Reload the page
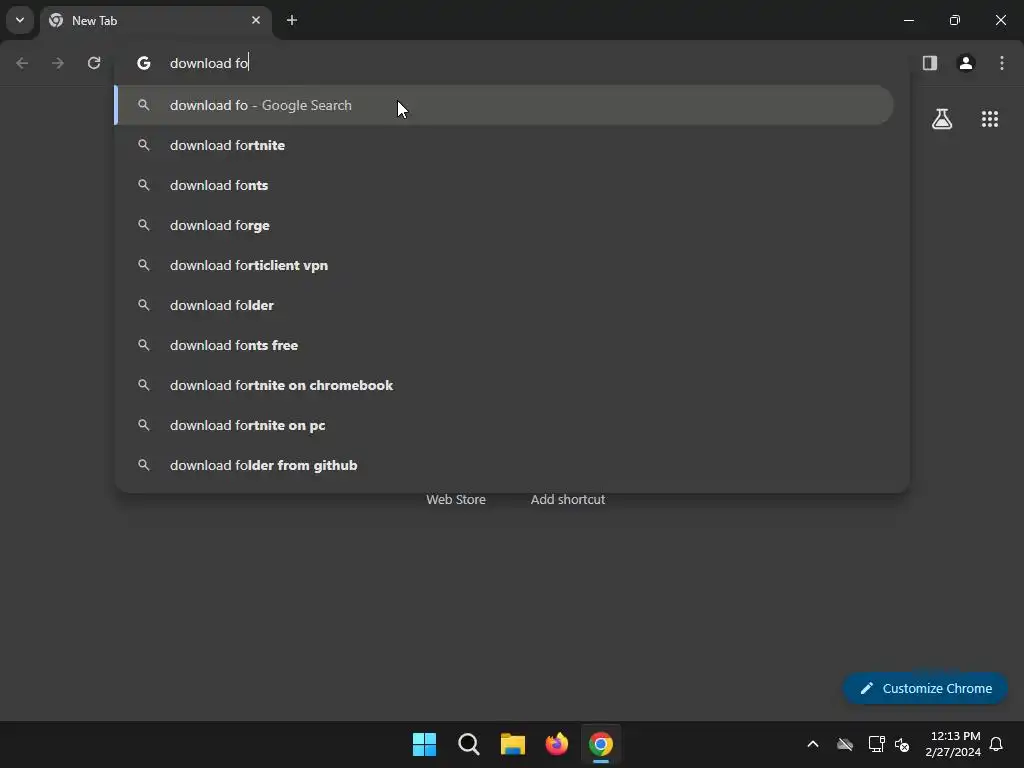This screenshot has height=768, width=1024. (94, 63)
